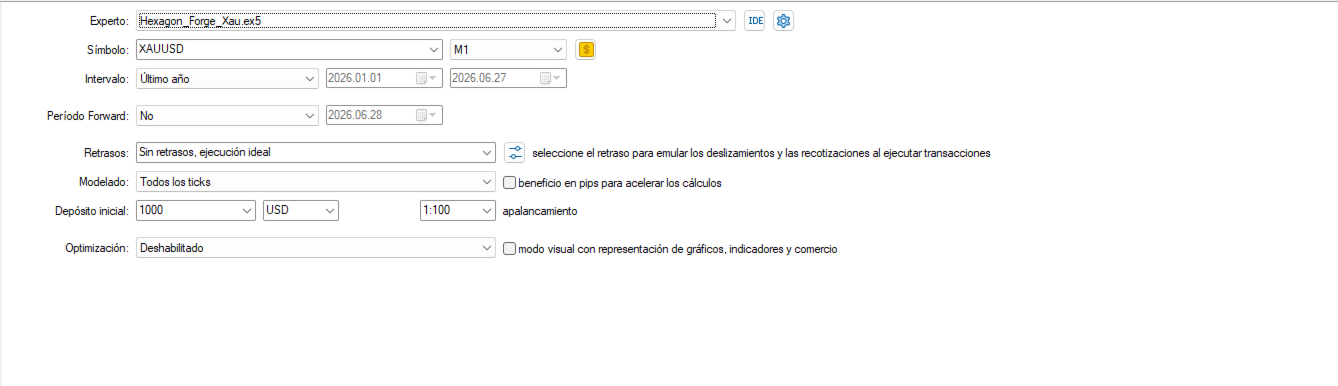Viewport: 1338px width, 386px height.
Task: Enable beneficio en pips checkbox
Action: click(510, 183)
